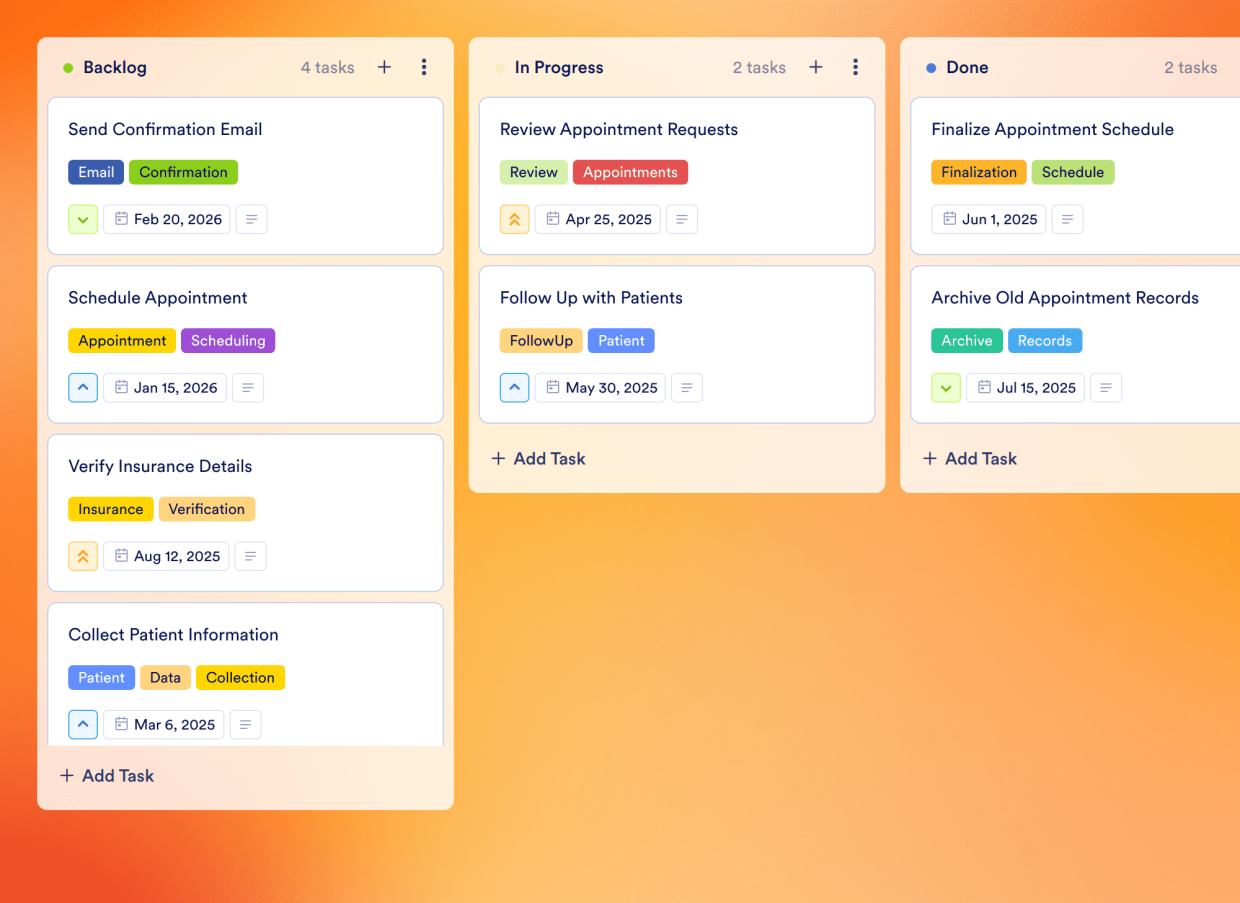The image size is (1240, 903).
Task: Click the plus icon in the In Progress header
Action: (816, 67)
